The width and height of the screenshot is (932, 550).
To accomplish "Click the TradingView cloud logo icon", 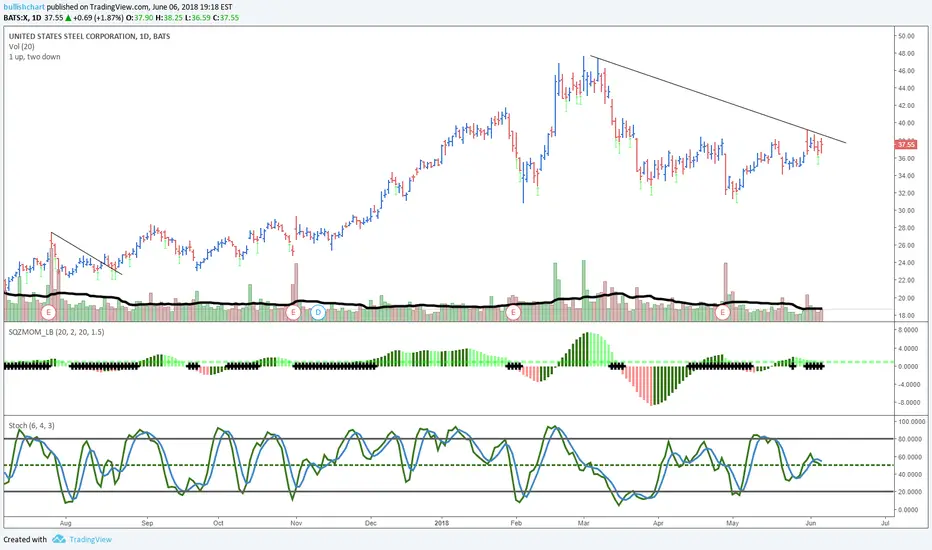I will tap(58, 539).
